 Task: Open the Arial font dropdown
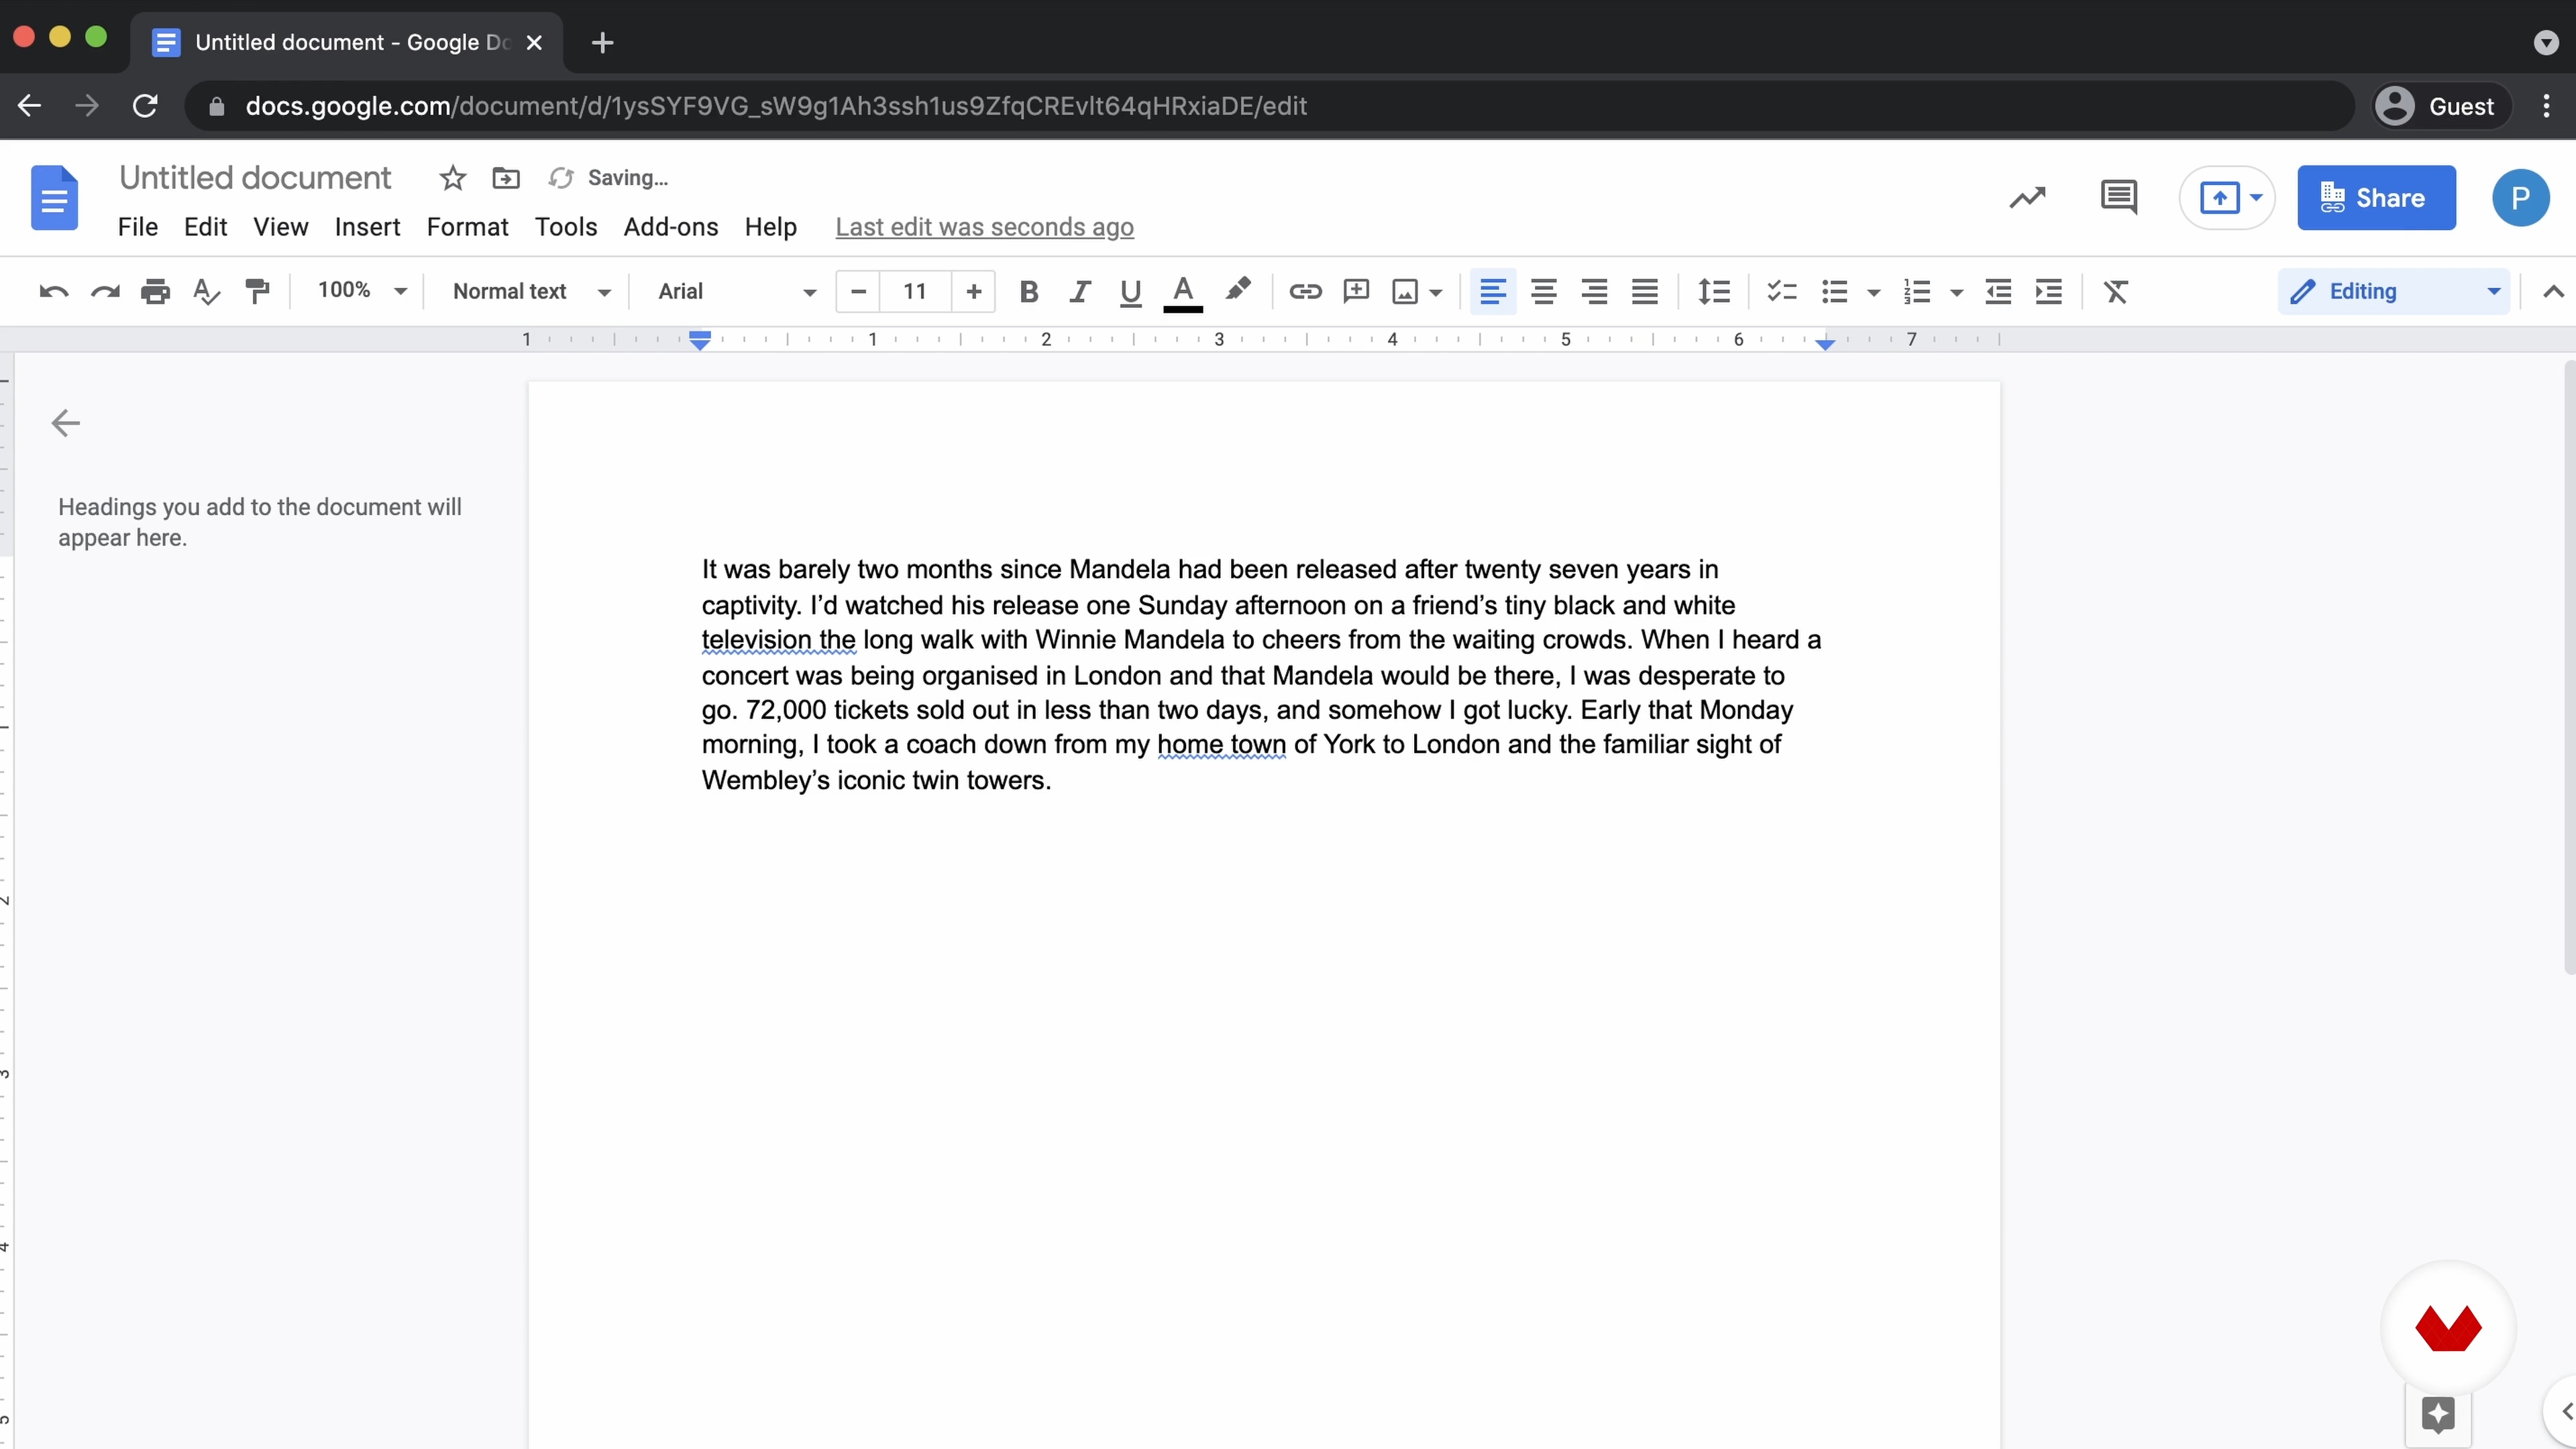tap(737, 291)
